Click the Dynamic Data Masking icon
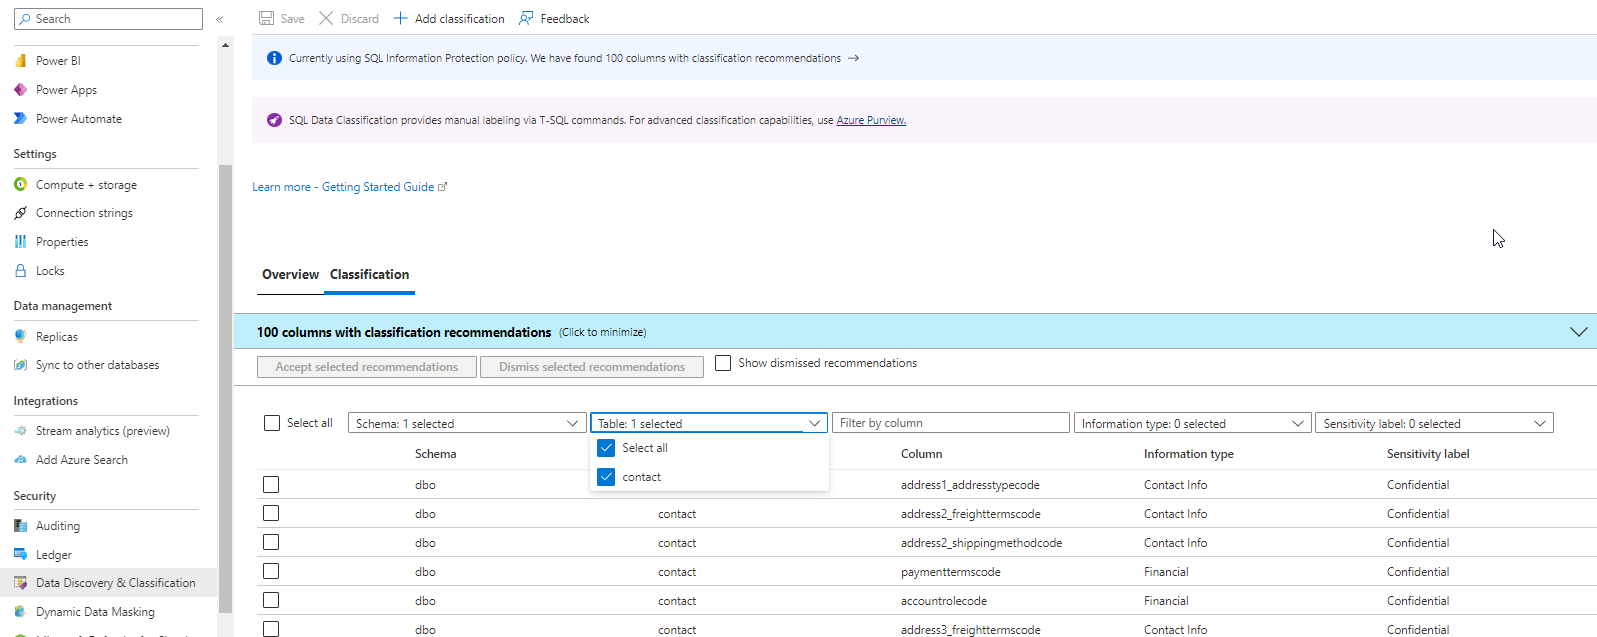The image size is (1597, 637). point(20,612)
